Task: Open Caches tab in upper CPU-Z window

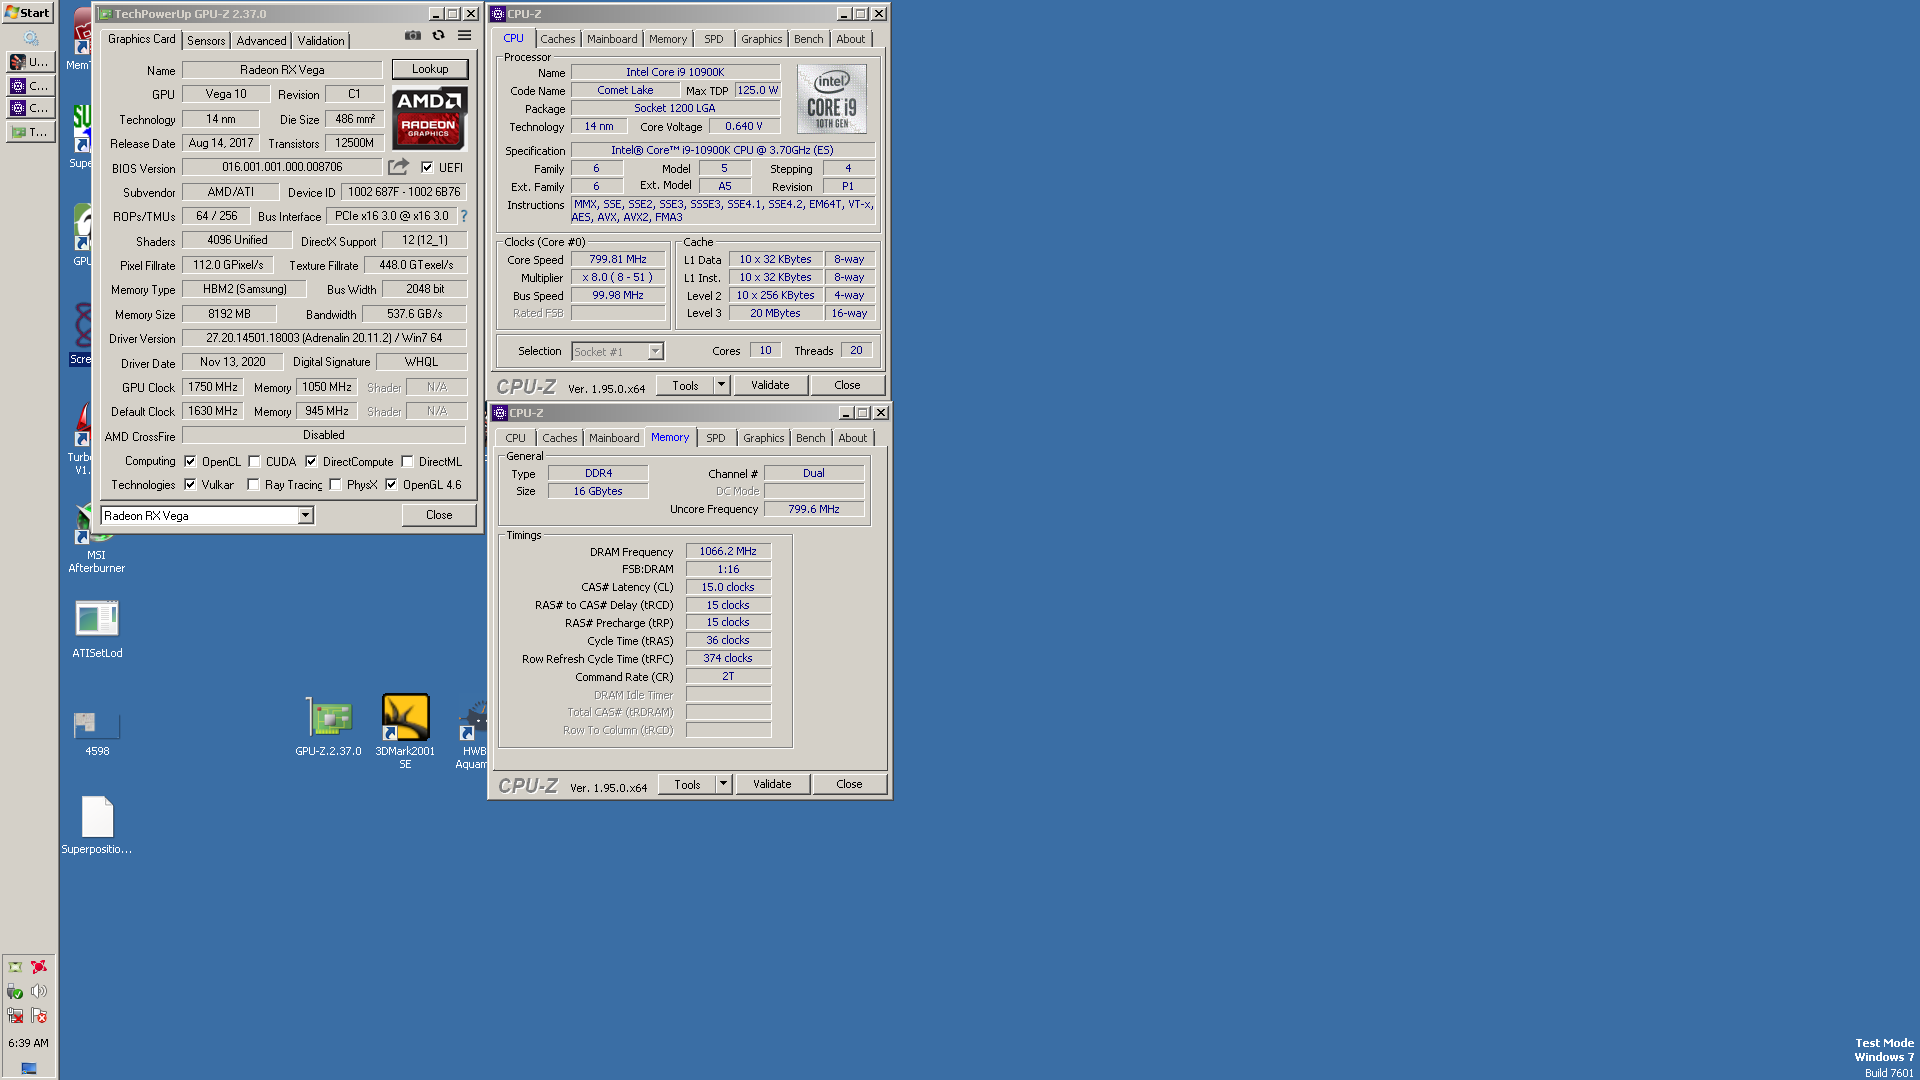Action: click(558, 39)
